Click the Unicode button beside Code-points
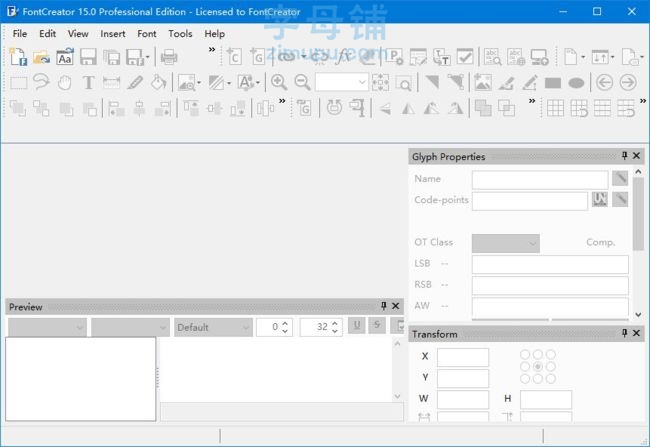 (x=599, y=199)
